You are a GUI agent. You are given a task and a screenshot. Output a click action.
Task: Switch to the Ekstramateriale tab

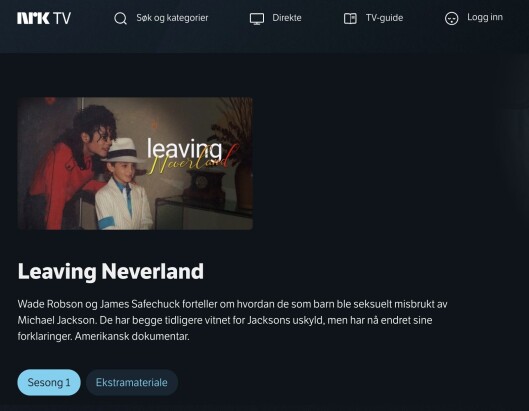pos(132,382)
